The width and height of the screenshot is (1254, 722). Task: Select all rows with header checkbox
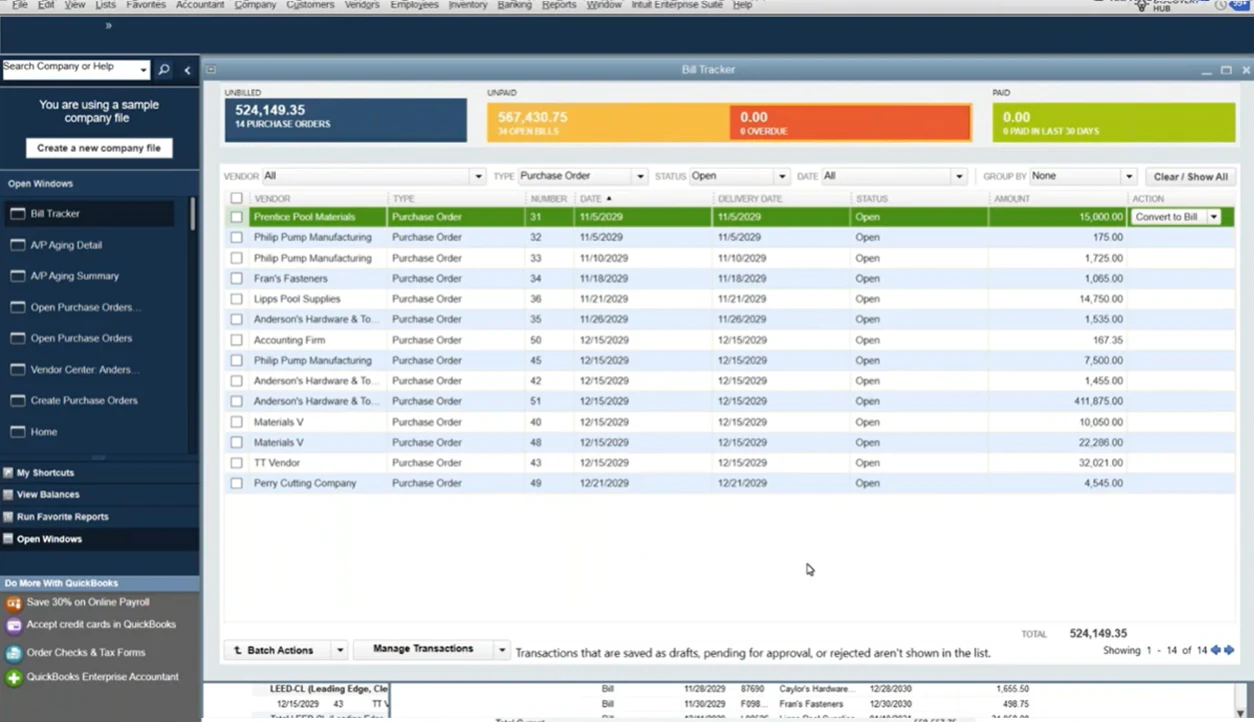(x=237, y=199)
